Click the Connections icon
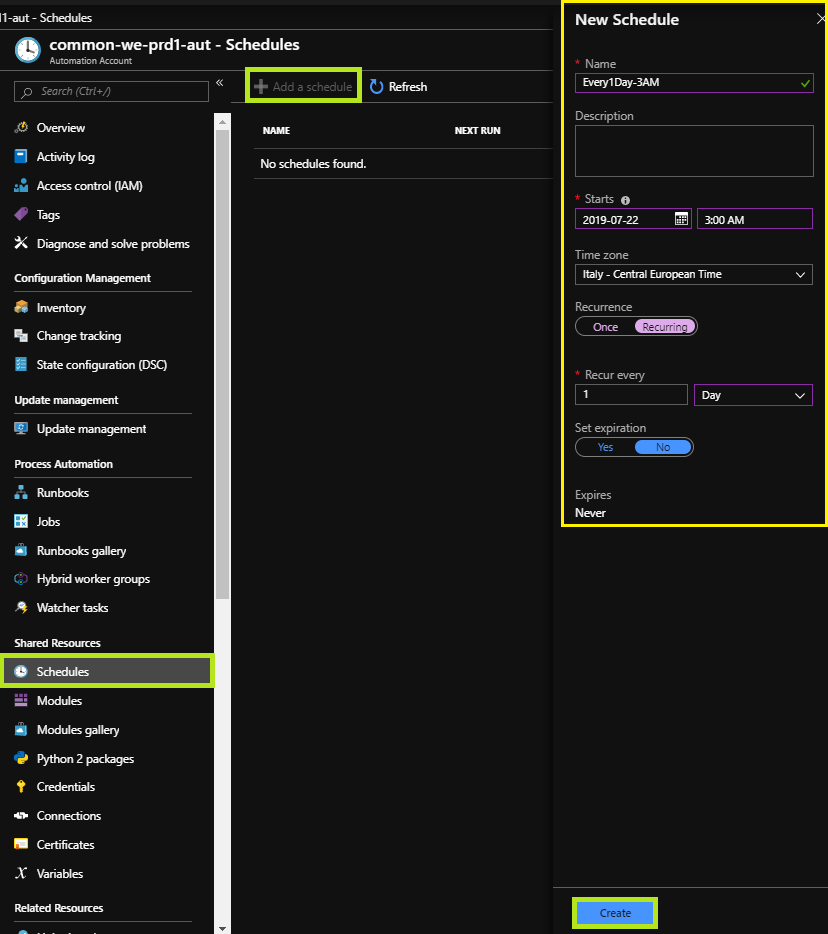Viewport: 828px width, 934px height. [21, 815]
